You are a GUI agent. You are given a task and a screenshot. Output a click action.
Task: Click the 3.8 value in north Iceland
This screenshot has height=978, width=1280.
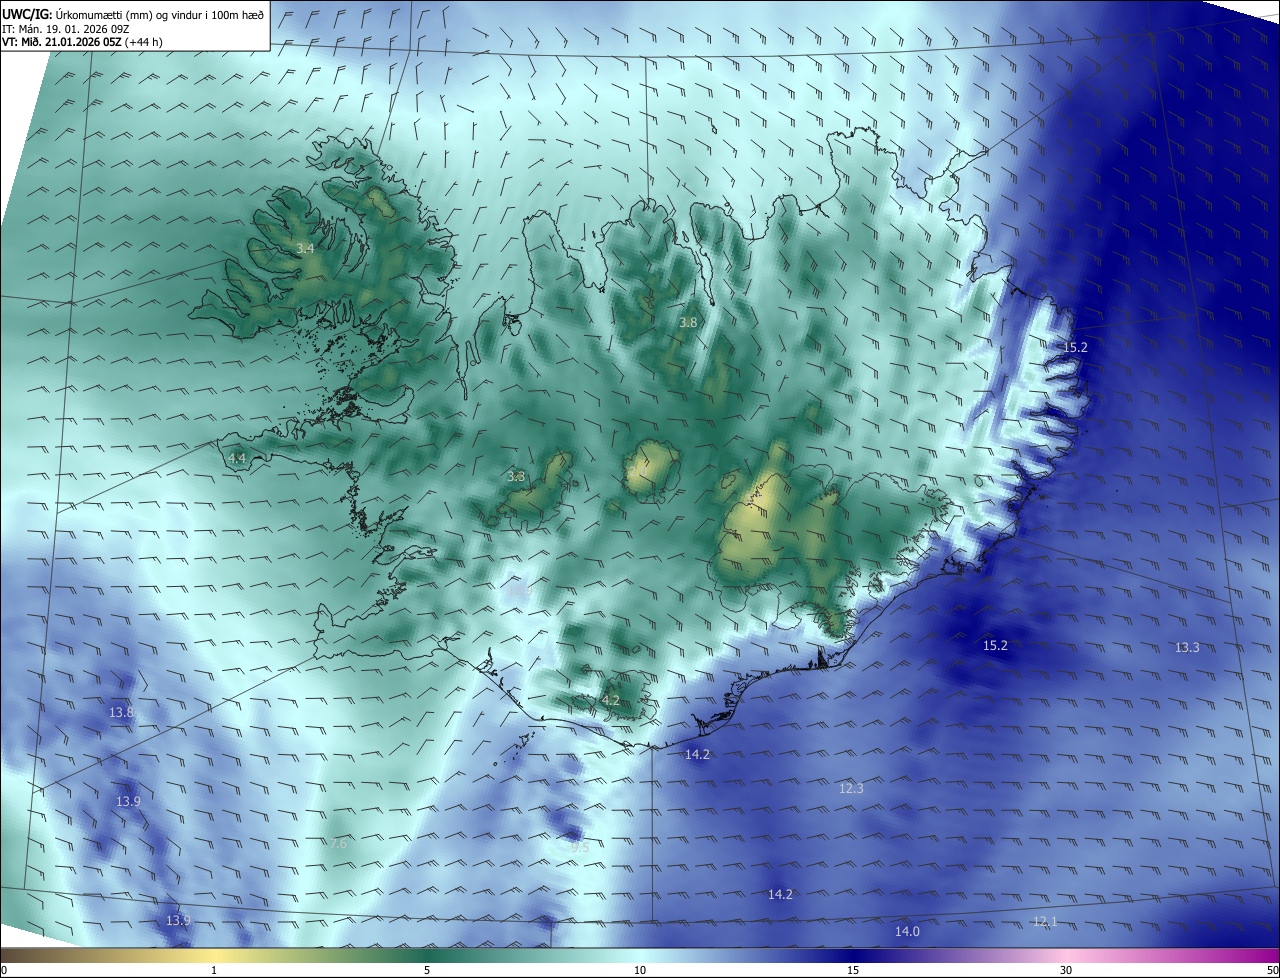688,323
